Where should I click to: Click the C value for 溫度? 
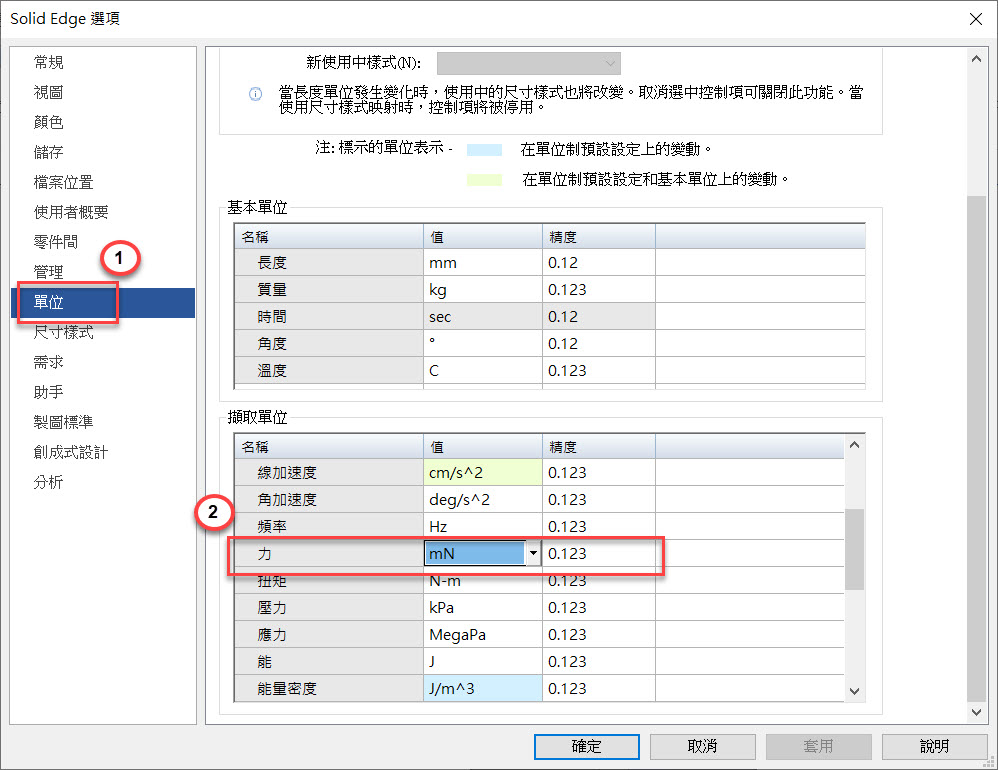[x=482, y=370]
